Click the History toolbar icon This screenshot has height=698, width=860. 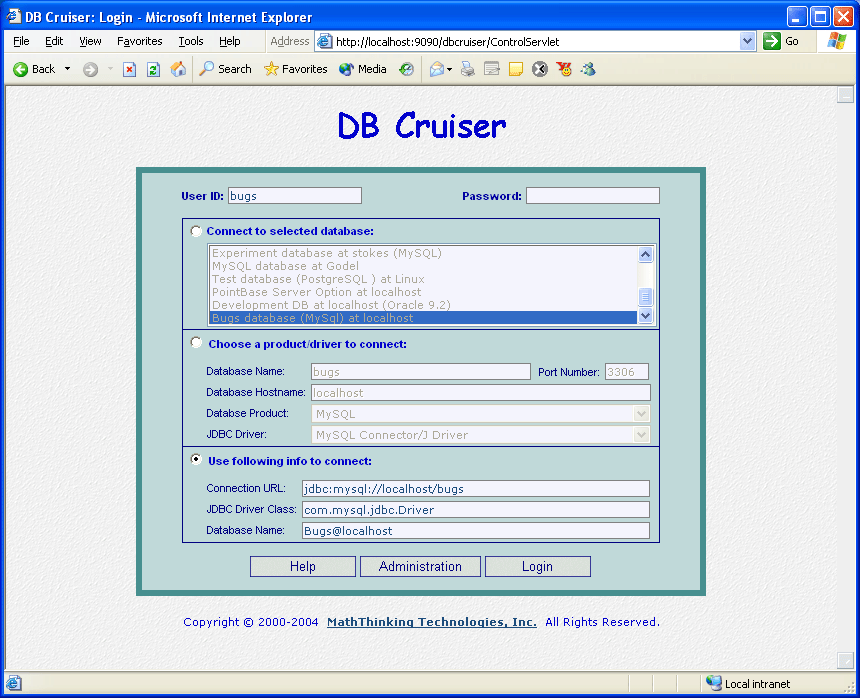tap(406, 69)
